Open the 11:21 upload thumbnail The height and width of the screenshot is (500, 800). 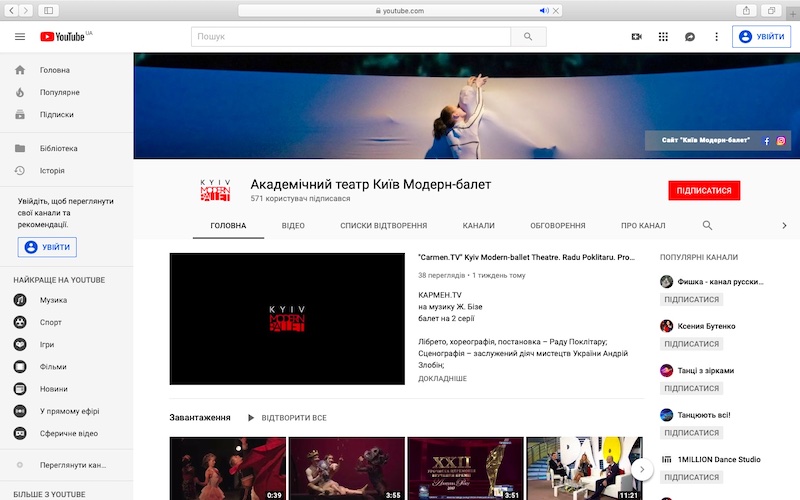tap(584, 468)
